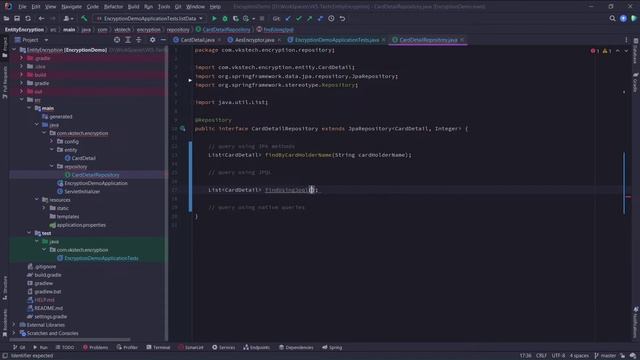Expand the config package
The image size is (640, 360).
click(x=51, y=141)
